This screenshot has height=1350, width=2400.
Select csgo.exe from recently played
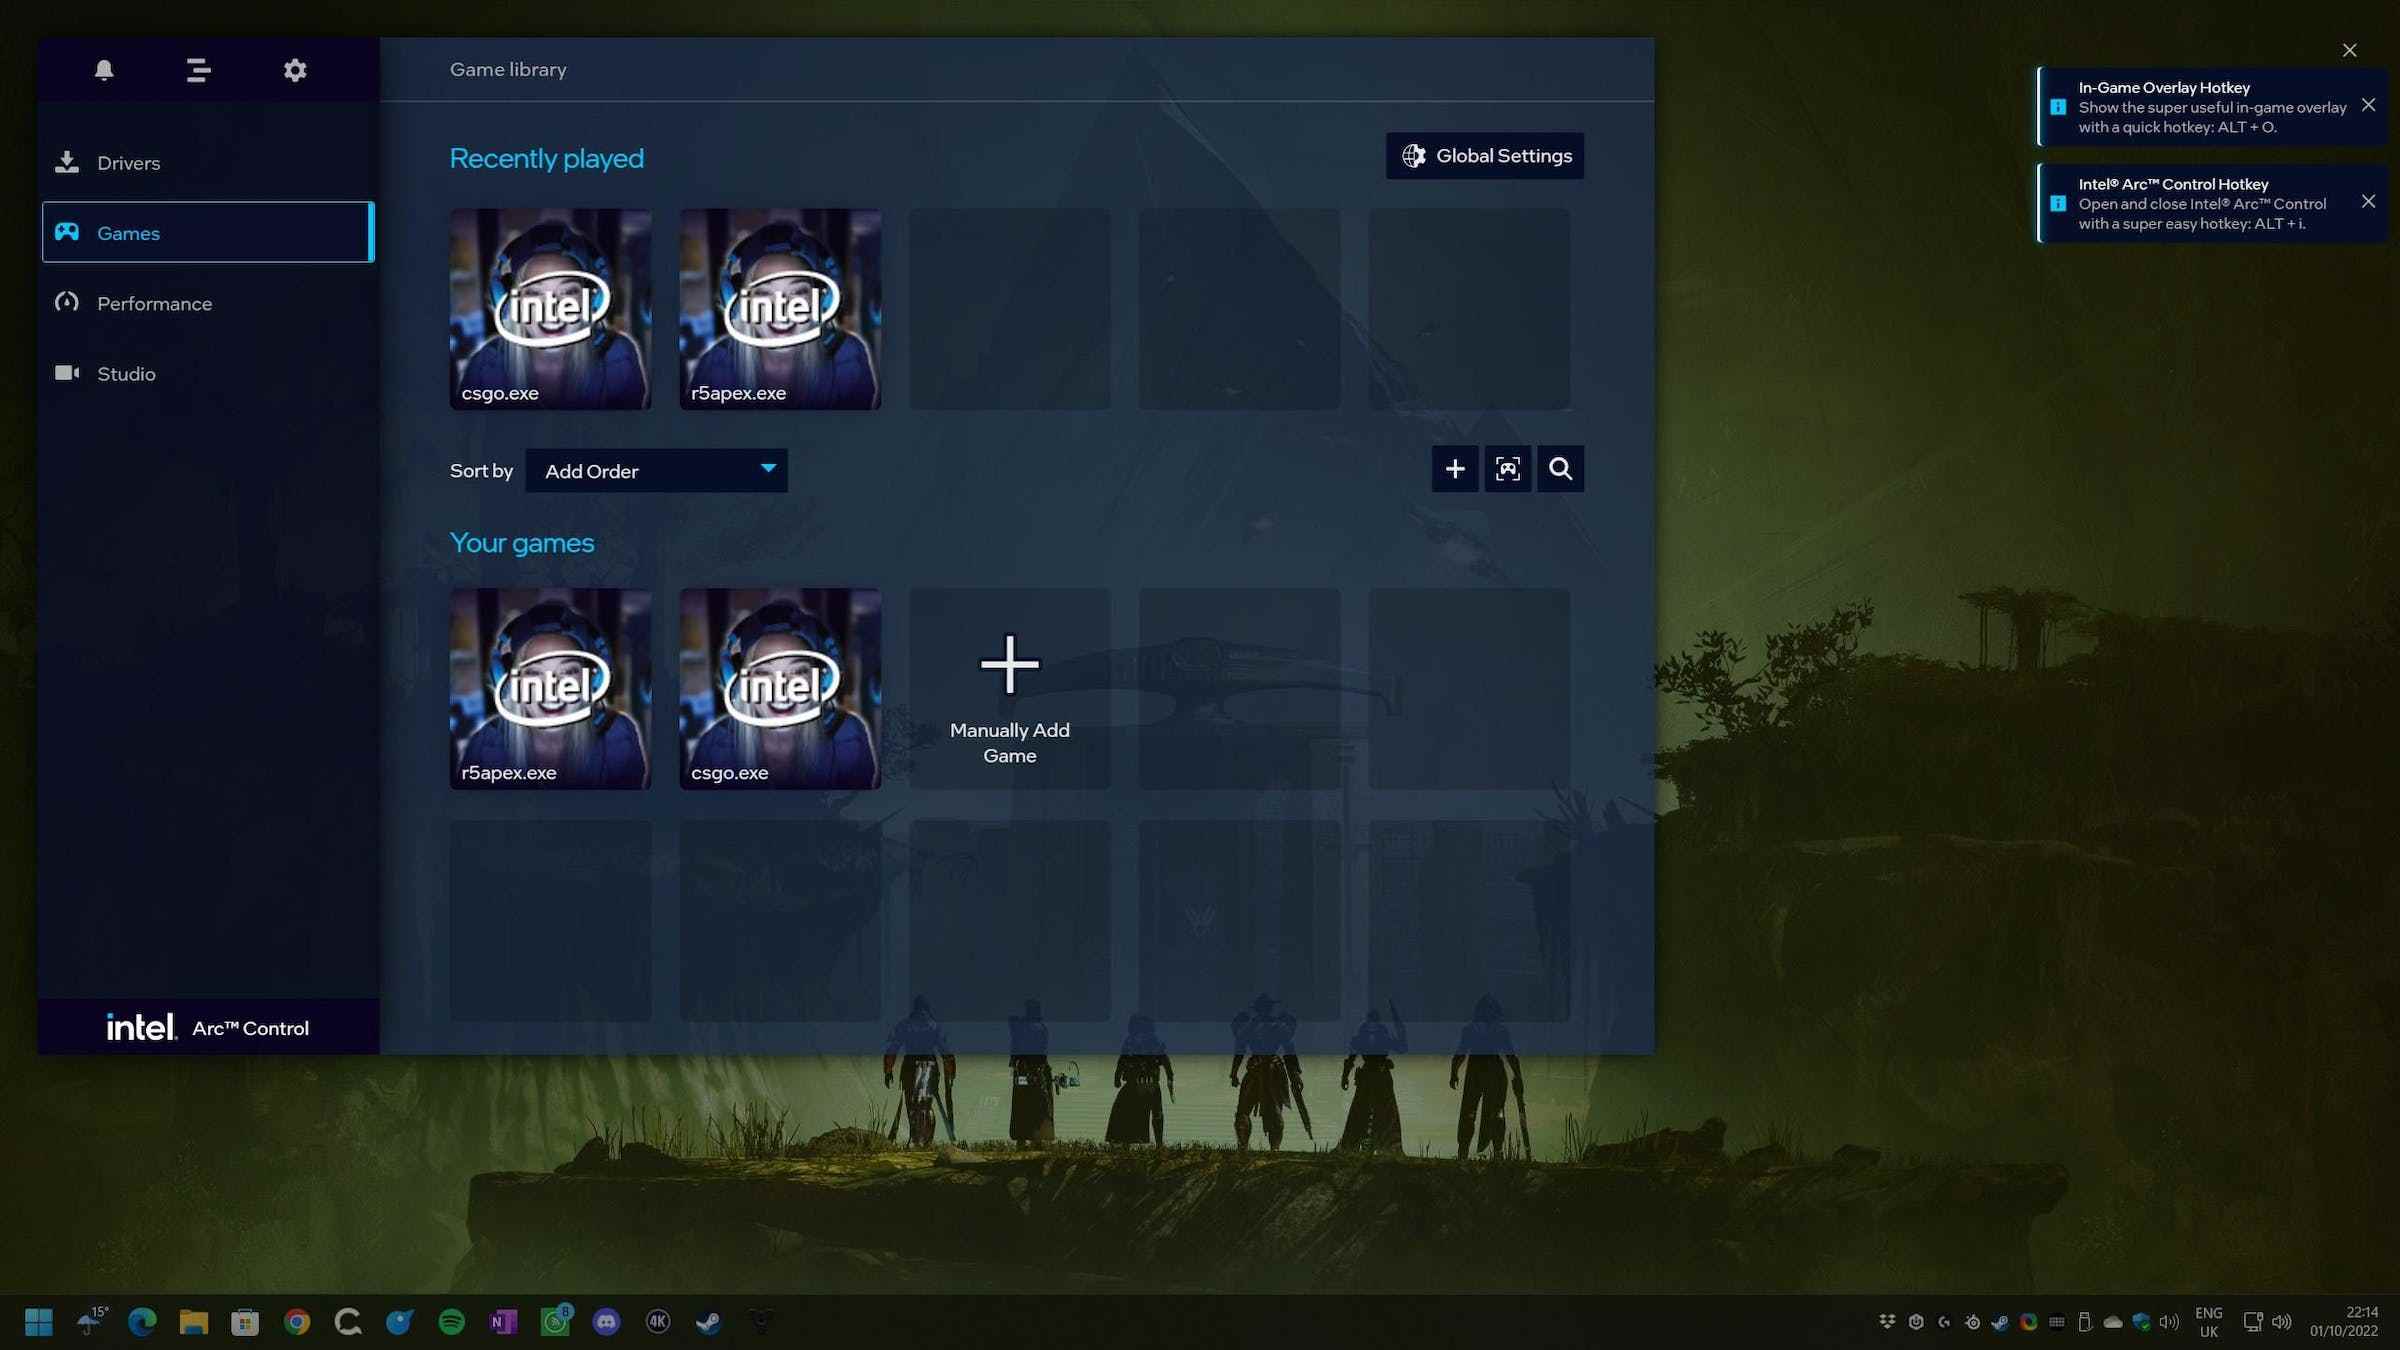pos(549,308)
